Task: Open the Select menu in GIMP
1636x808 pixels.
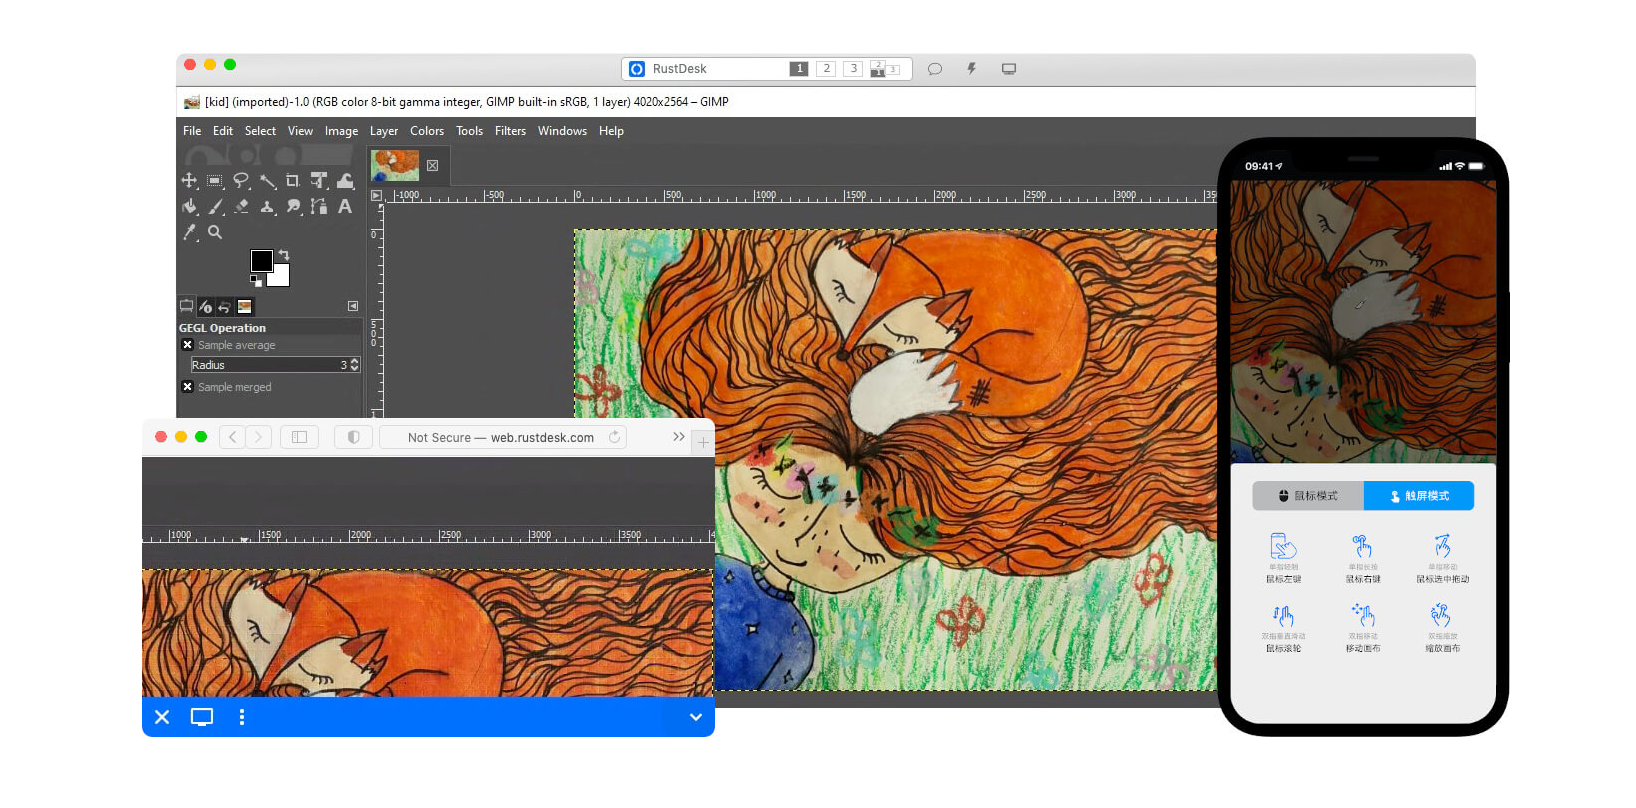Action: pos(260,131)
